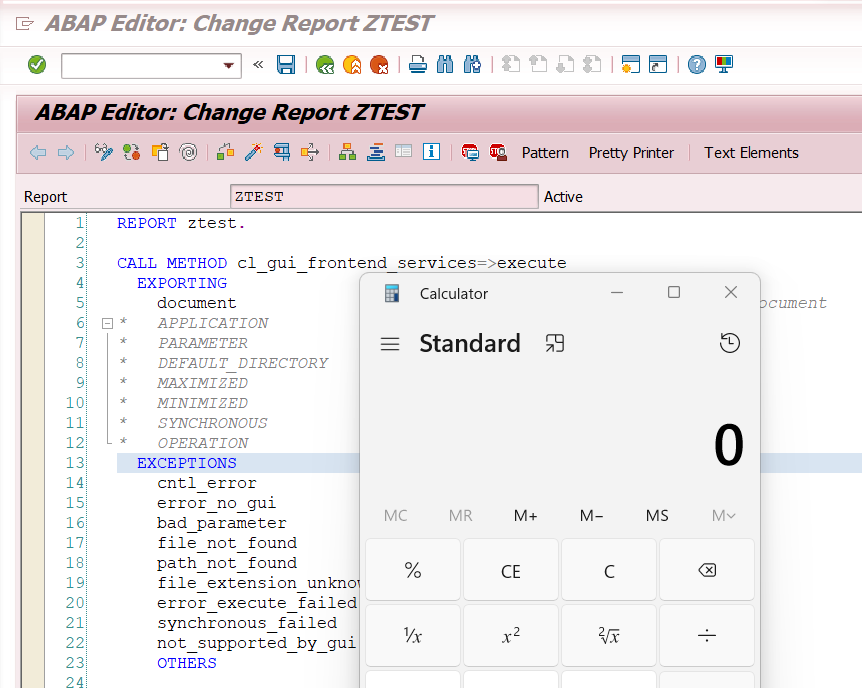Click the x squared button
Viewport: 862px width, 688px height.
click(511, 636)
